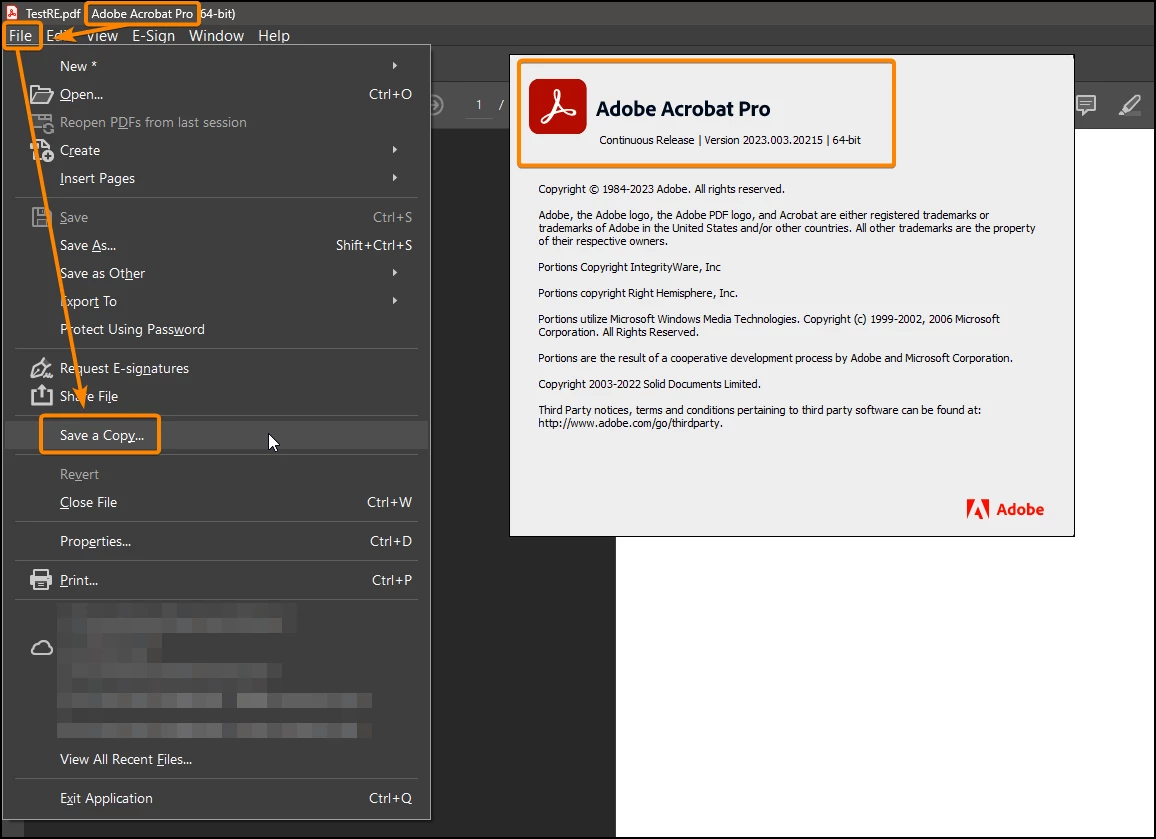Click the Acrobat PDF icon in title bar
The image size is (1156, 839).
[x=12, y=13]
